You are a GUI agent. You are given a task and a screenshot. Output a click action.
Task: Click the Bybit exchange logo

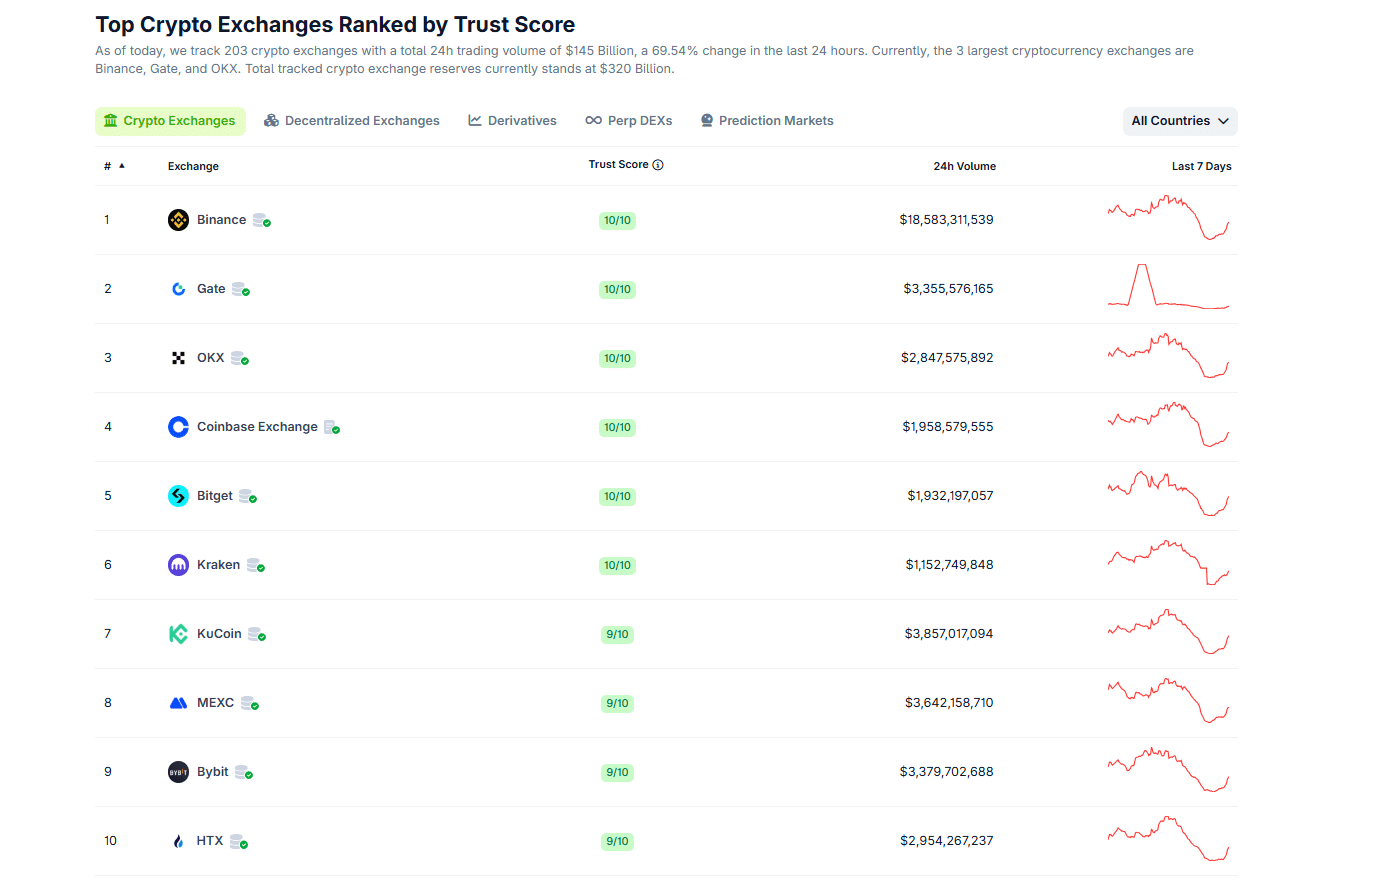pyautogui.click(x=178, y=771)
